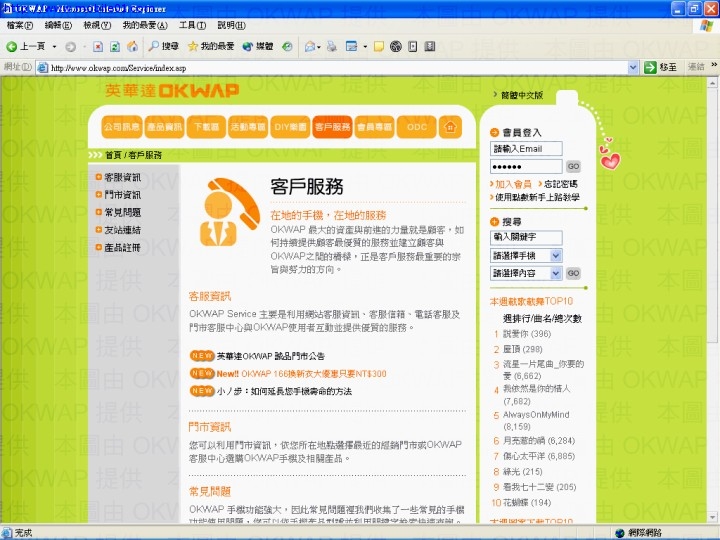720x540 pixels.
Task: Open the Search magnifier in toolbar
Action: coord(153,46)
